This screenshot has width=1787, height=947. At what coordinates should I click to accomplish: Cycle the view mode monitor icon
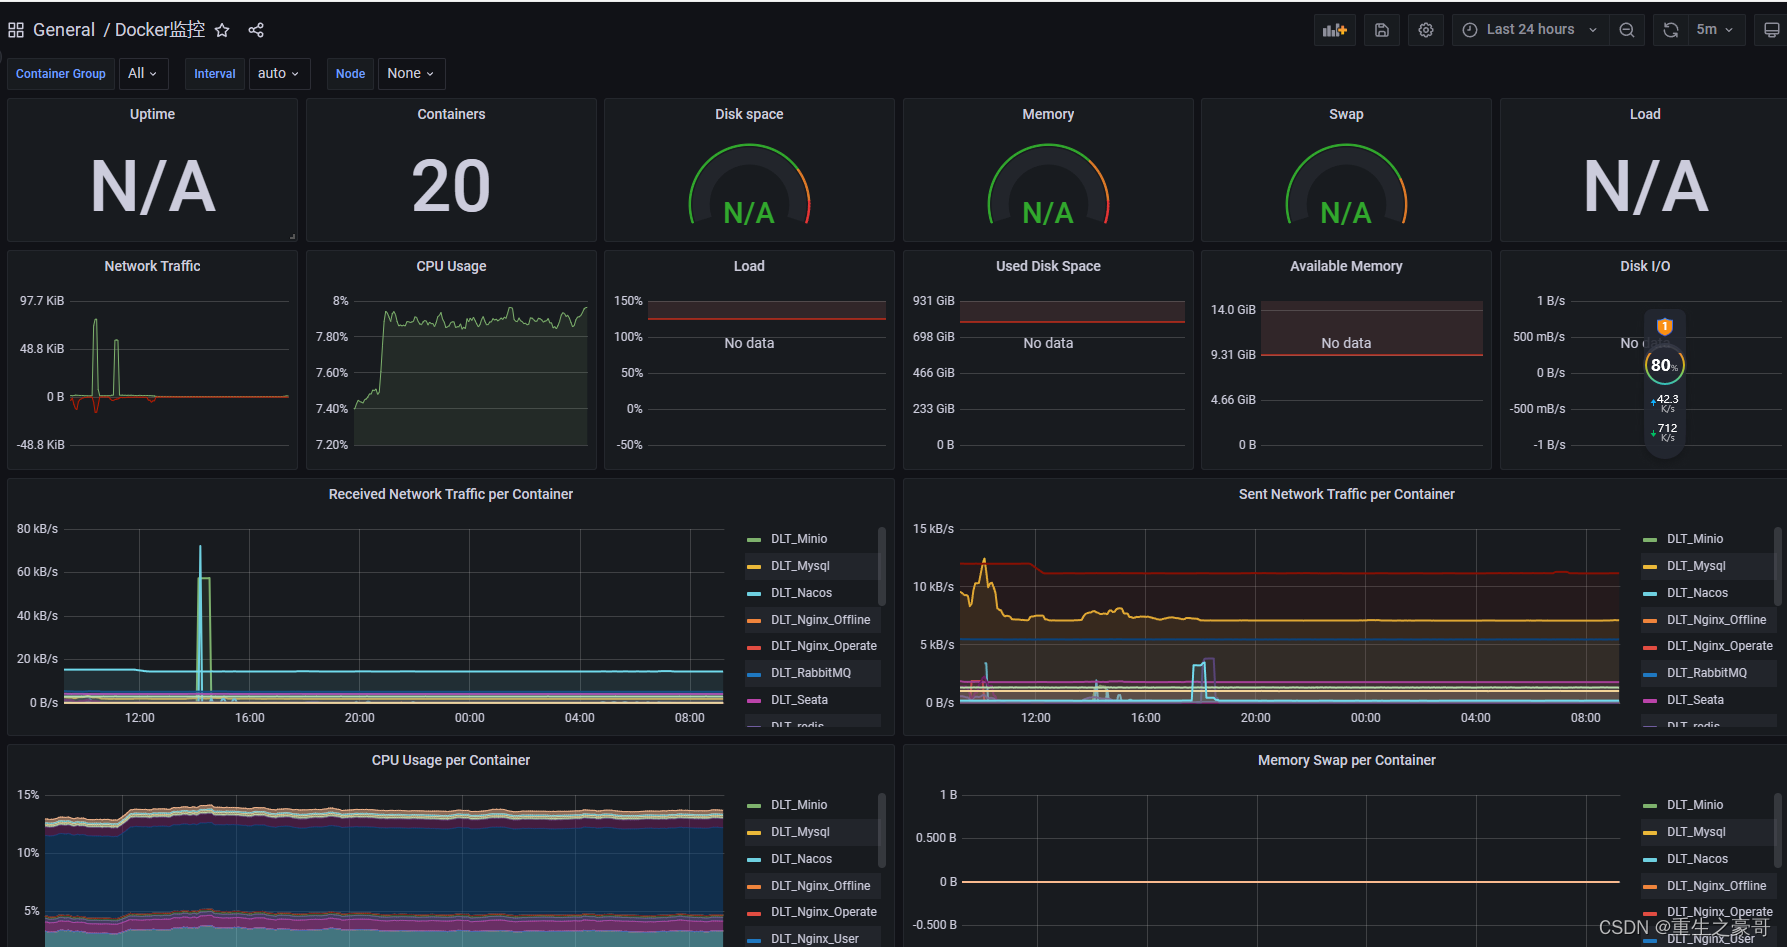coord(1771,30)
